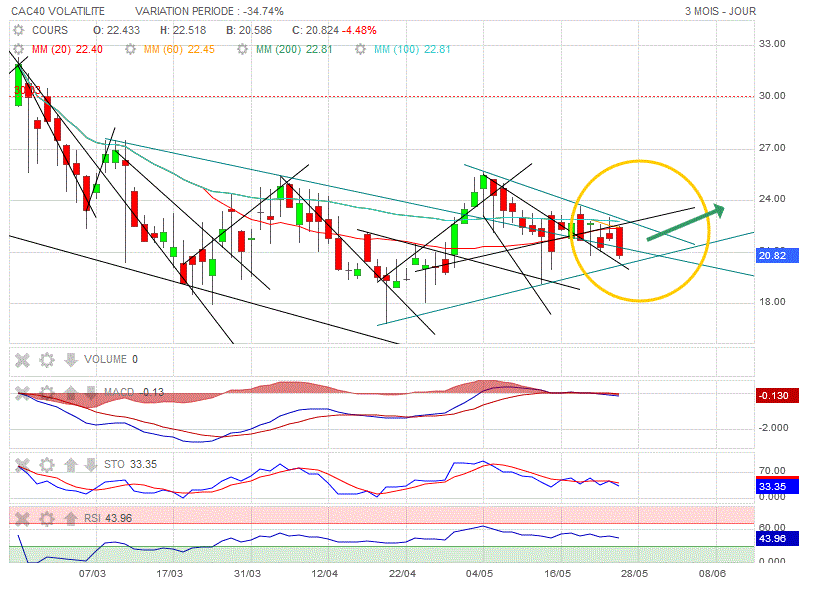Click the MM (100) 22.81 label
Screen dimensions: 817x591
pos(412,50)
